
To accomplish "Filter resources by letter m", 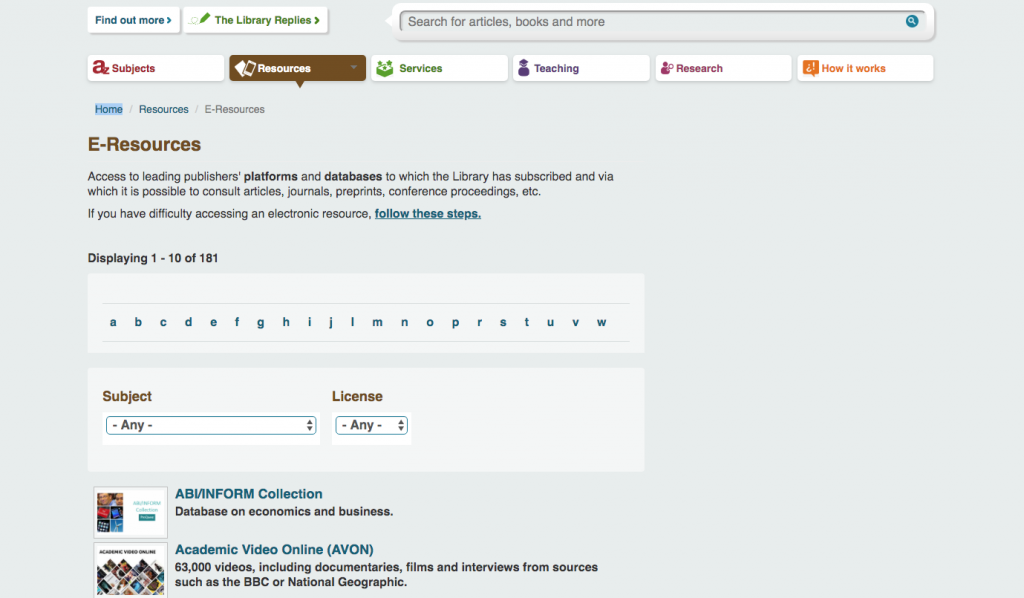I will coord(377,322).
